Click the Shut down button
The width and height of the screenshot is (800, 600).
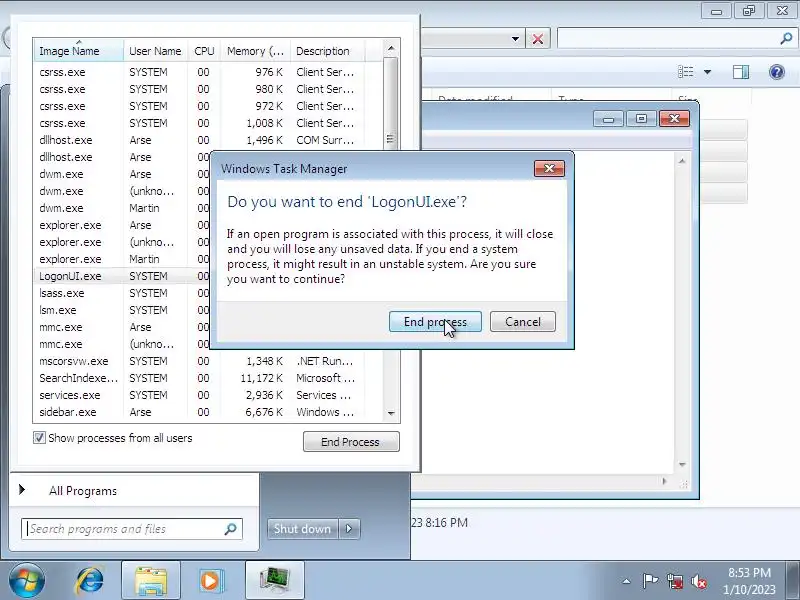(x=303, y=529)
